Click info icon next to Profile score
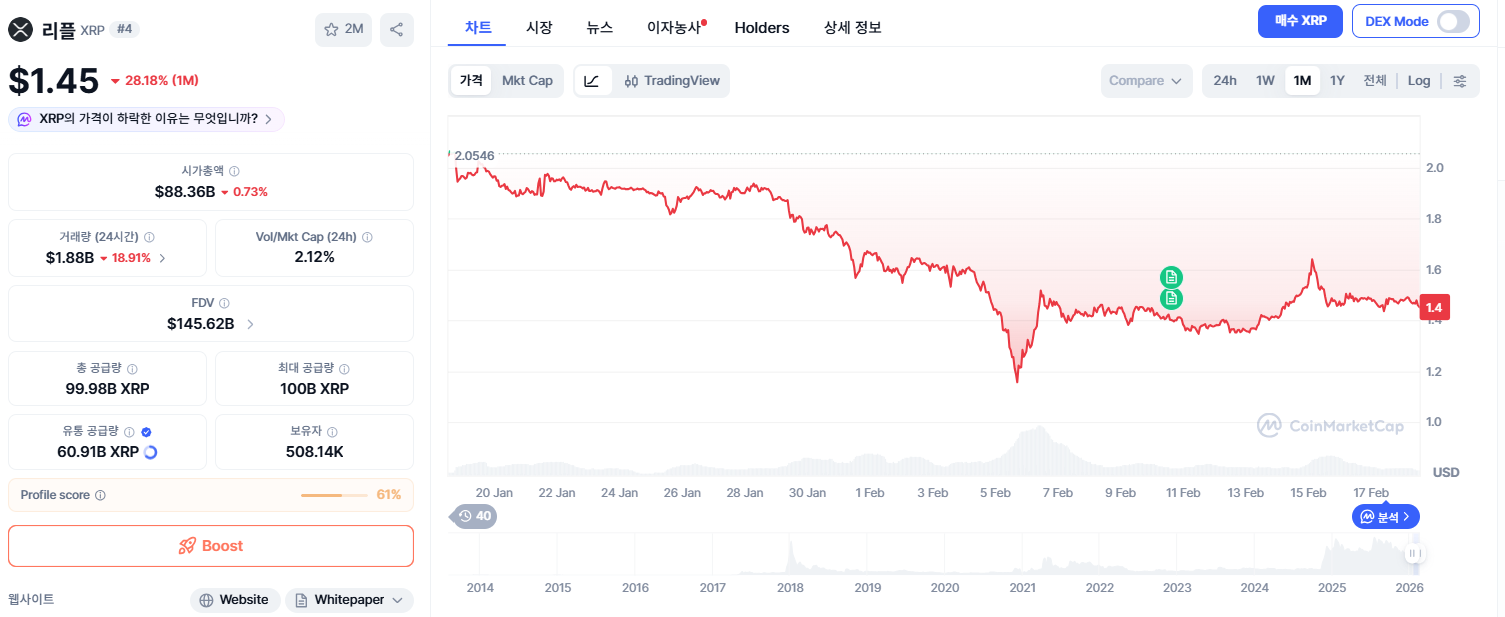Screen dimensions: 1505x617 coord(100,495)
